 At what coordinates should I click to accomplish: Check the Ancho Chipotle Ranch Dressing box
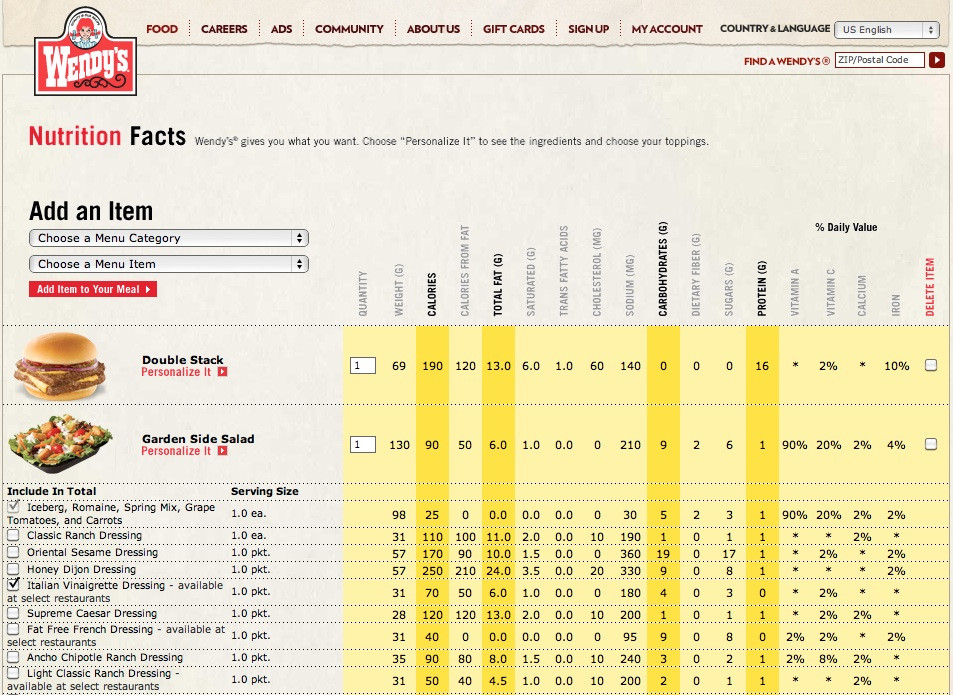[13, 657]
